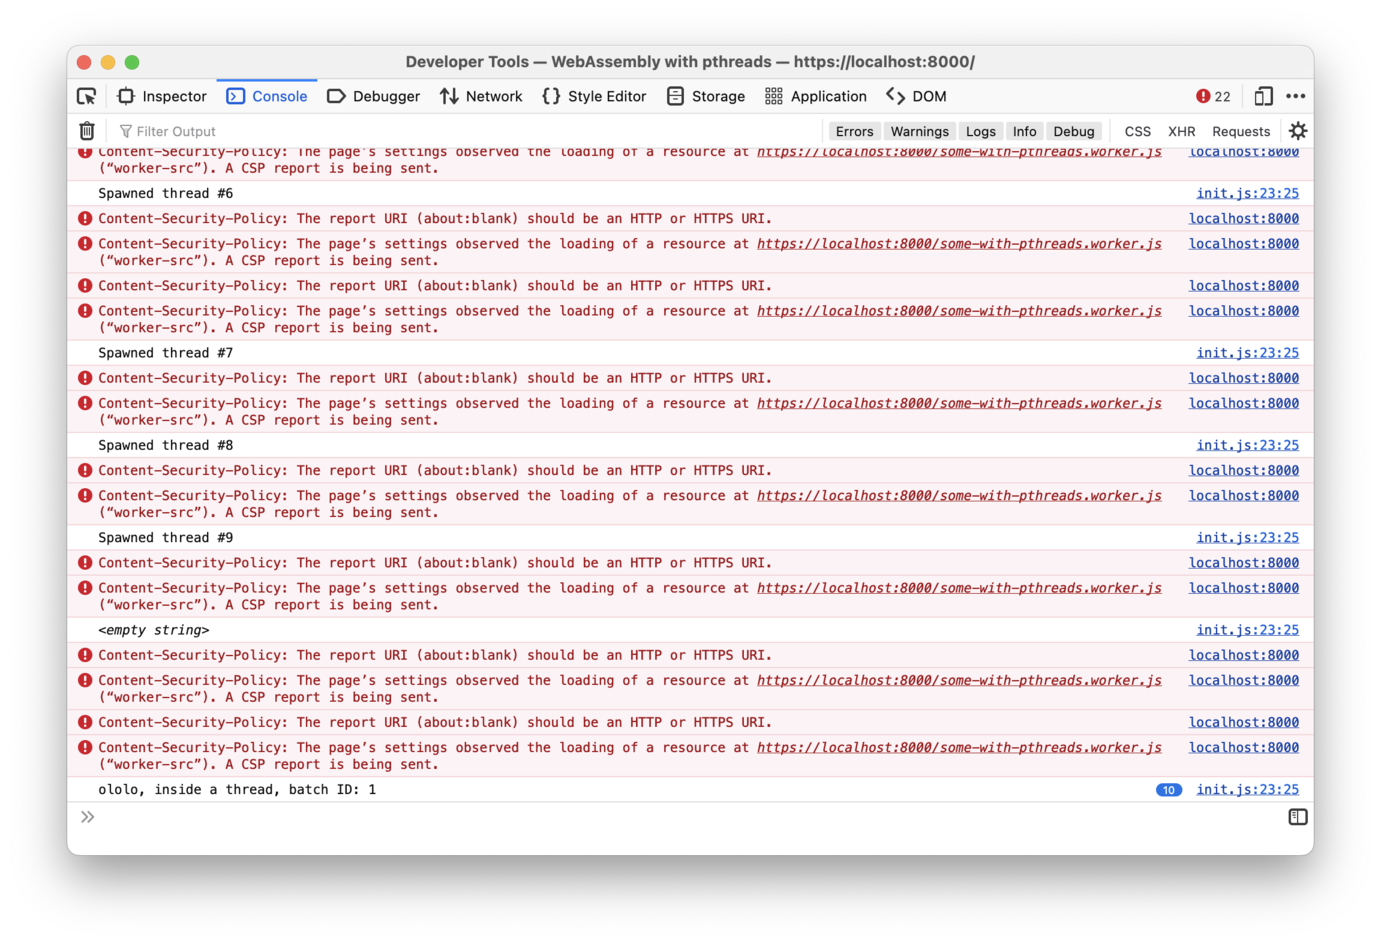
Task: Toggle the Requests filter
Action: [1241, 131]
